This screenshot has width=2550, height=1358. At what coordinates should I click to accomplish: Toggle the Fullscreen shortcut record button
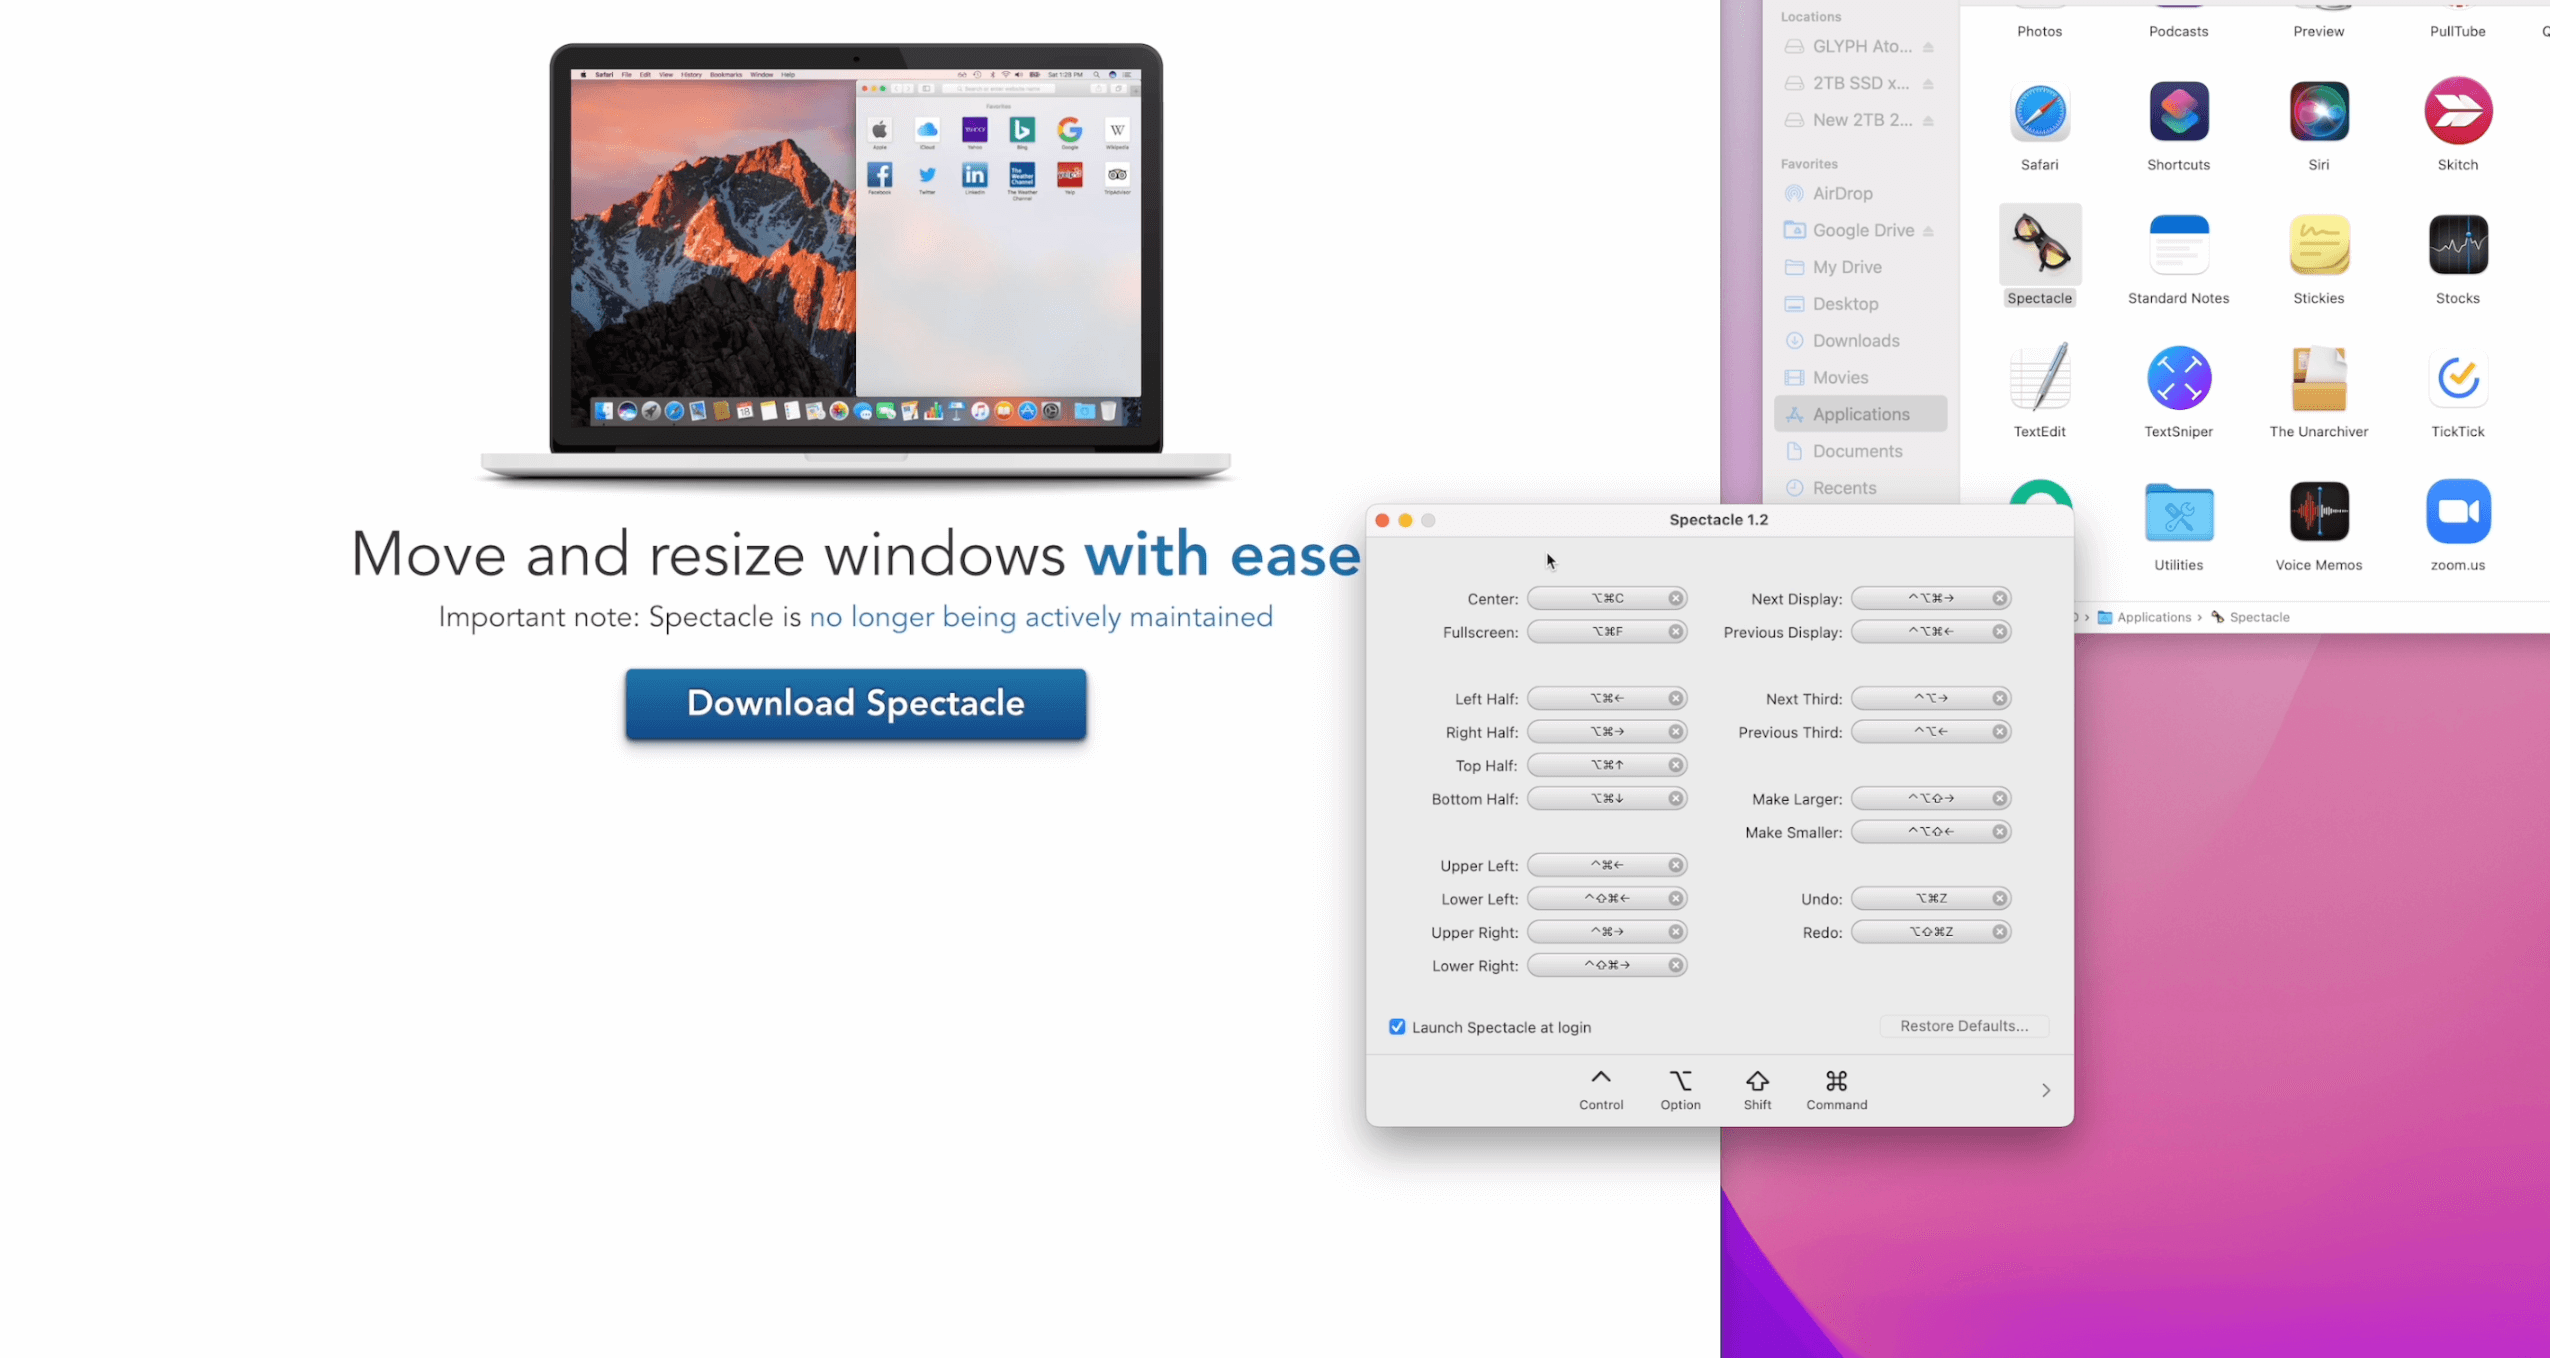click(x=1604, y=631)
